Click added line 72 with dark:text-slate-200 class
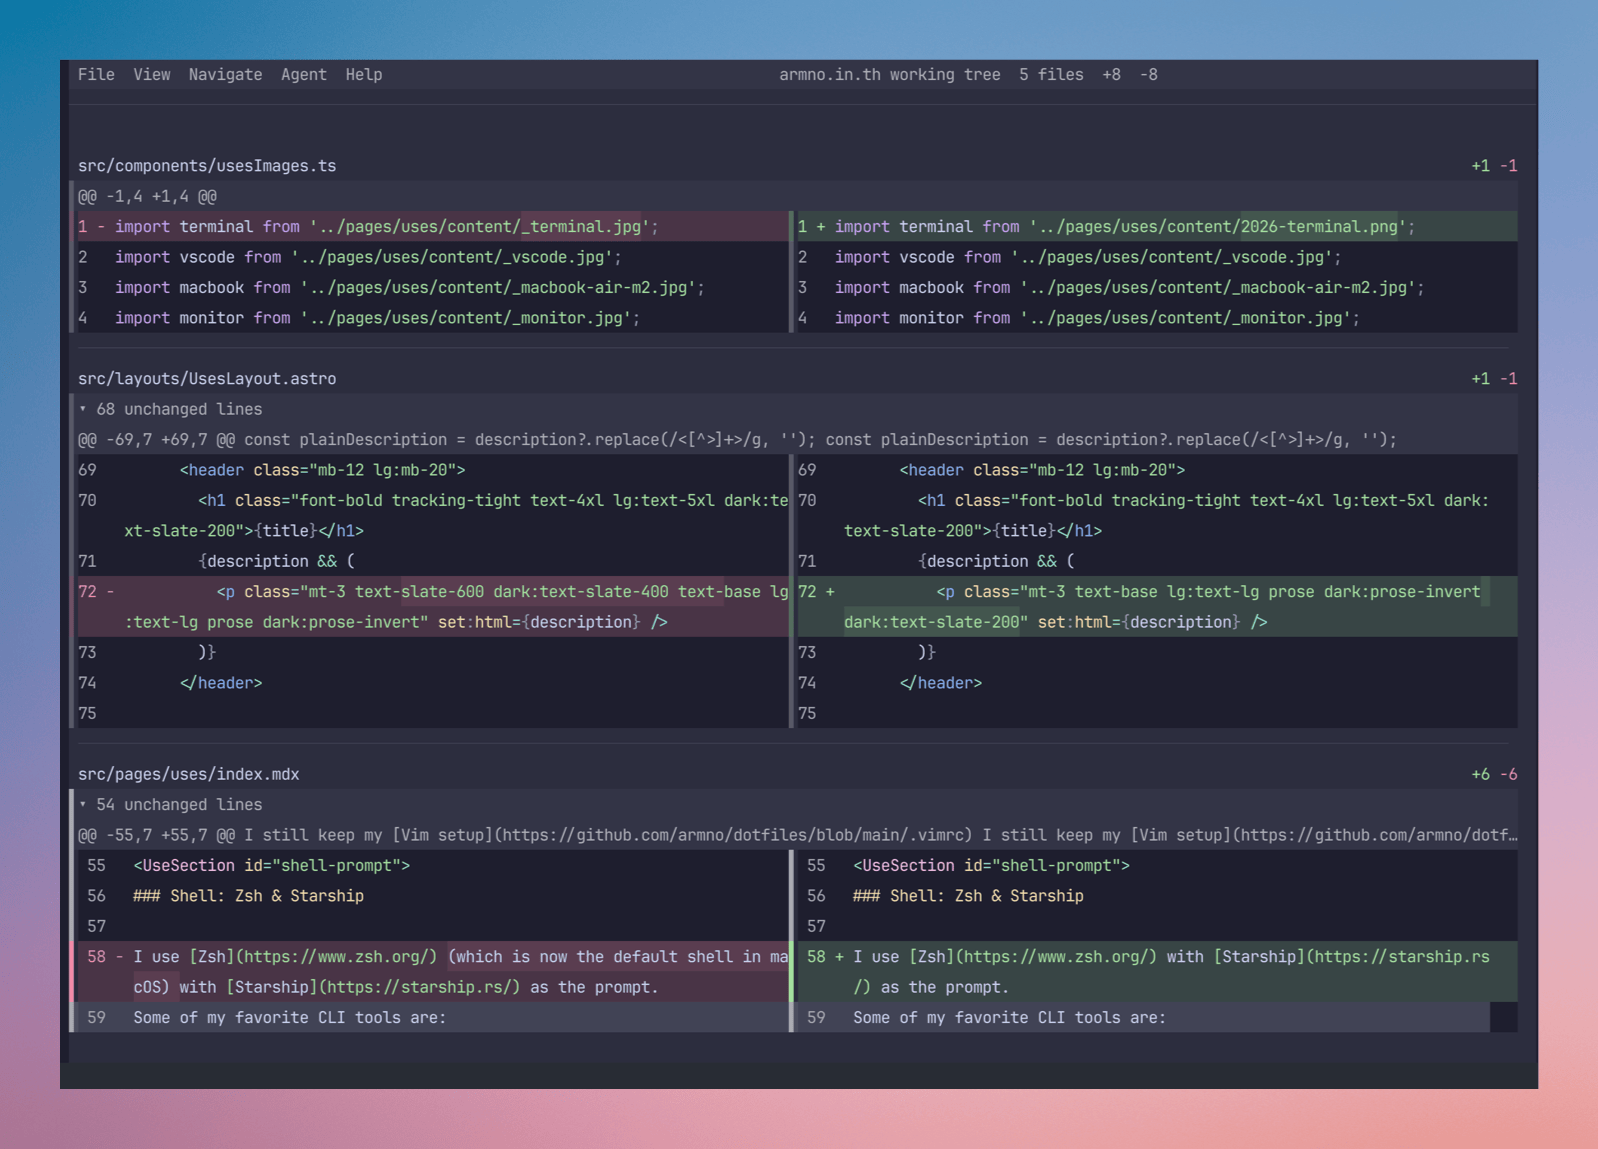 1156,607
